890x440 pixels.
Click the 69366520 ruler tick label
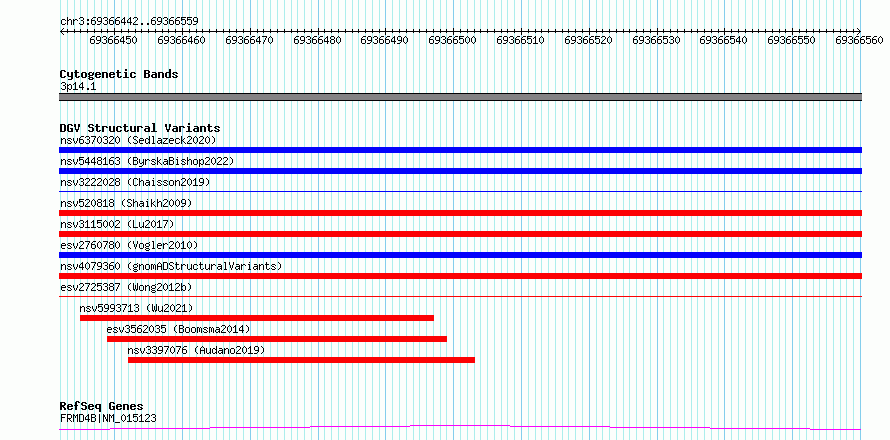(x=588, y=41)
